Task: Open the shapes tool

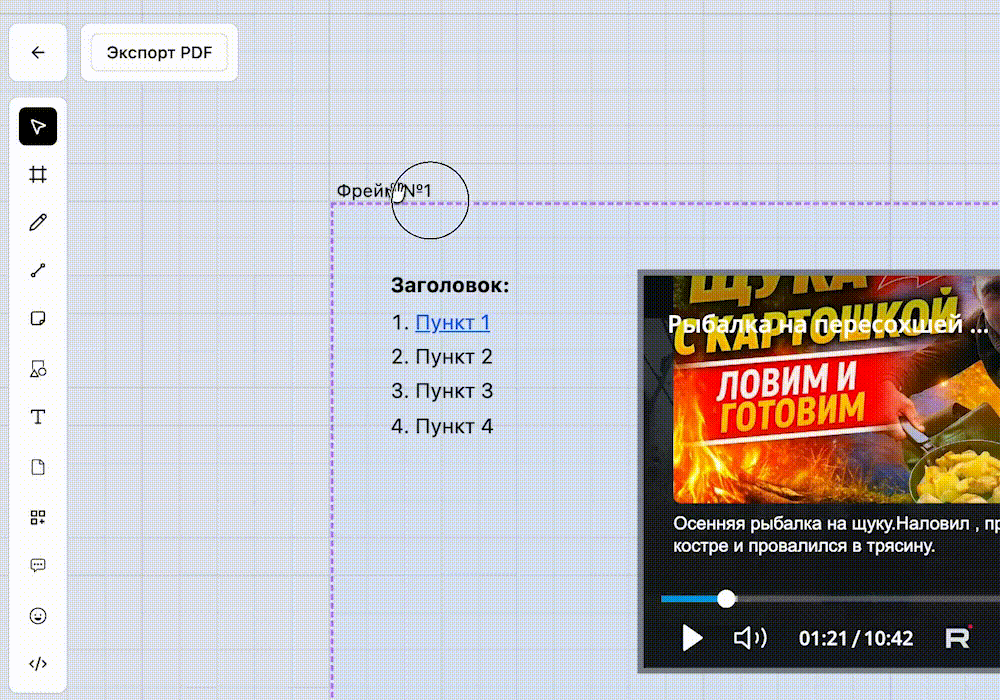Action: click(x=38, y=369)
